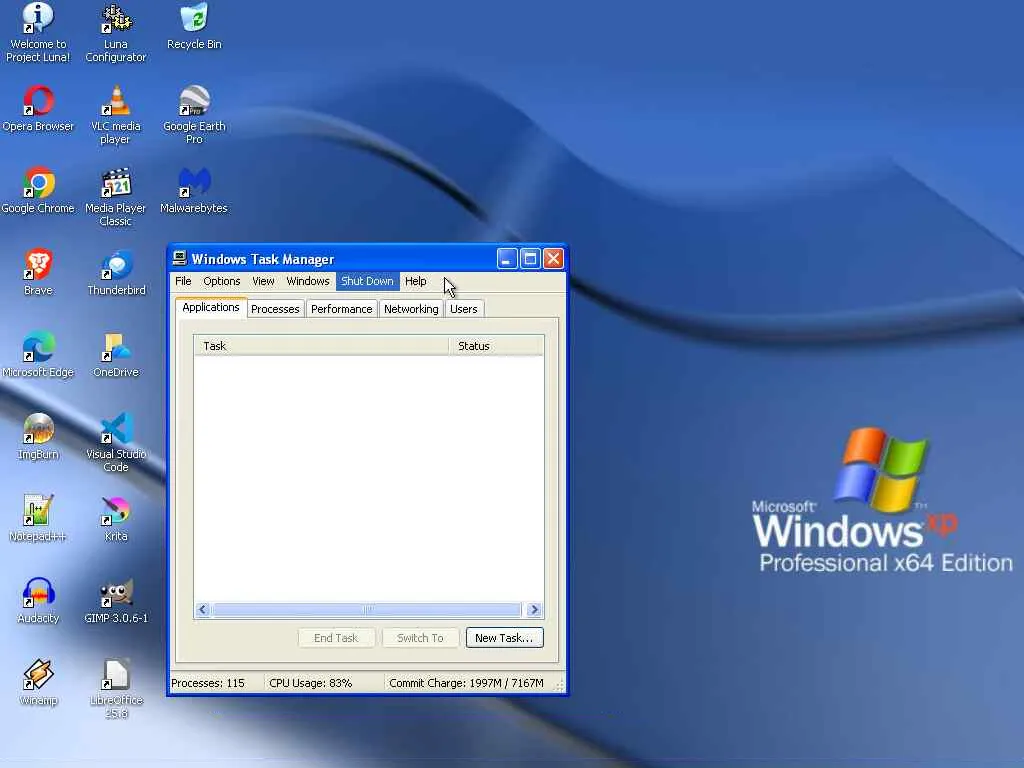Click the 'Processes: 115' status text
1024x768 pixels.
208,683
